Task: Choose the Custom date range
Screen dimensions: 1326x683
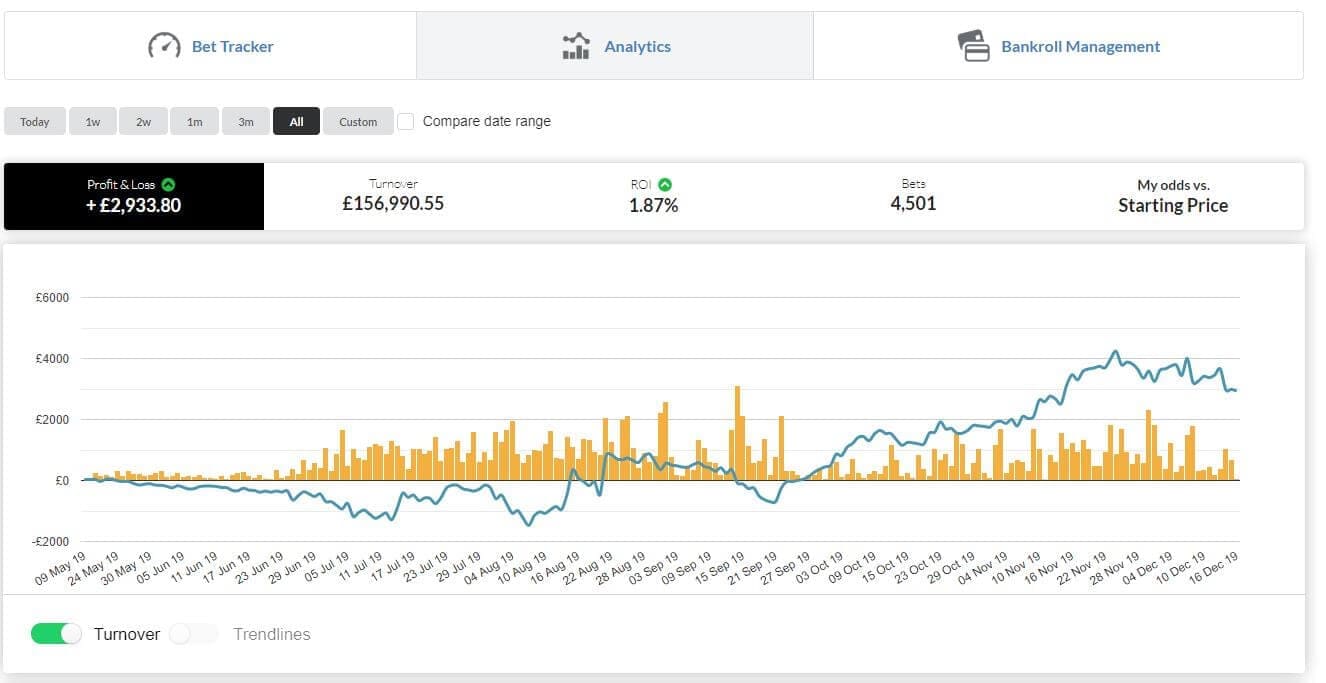Action: 358,121
